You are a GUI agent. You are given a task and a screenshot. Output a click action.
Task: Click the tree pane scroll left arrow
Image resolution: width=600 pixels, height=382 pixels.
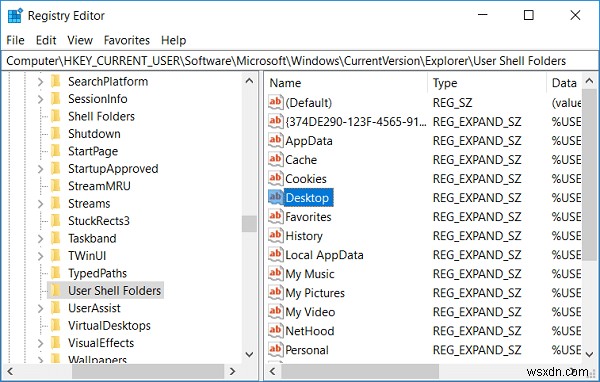pyautogui.click(x=10, y=371)
